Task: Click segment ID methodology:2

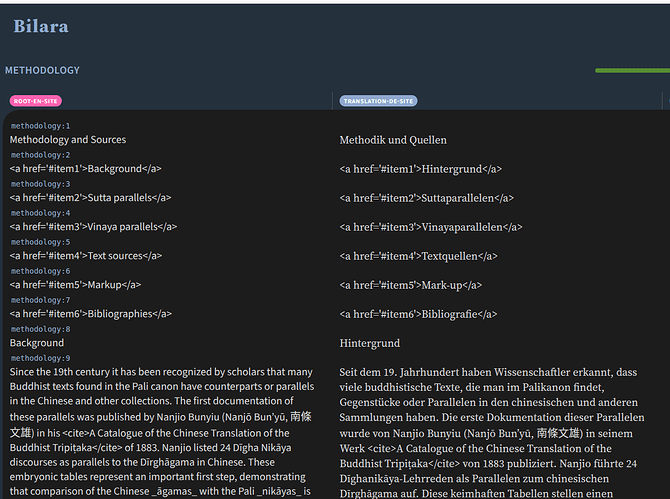Action: tap(40, 155)
